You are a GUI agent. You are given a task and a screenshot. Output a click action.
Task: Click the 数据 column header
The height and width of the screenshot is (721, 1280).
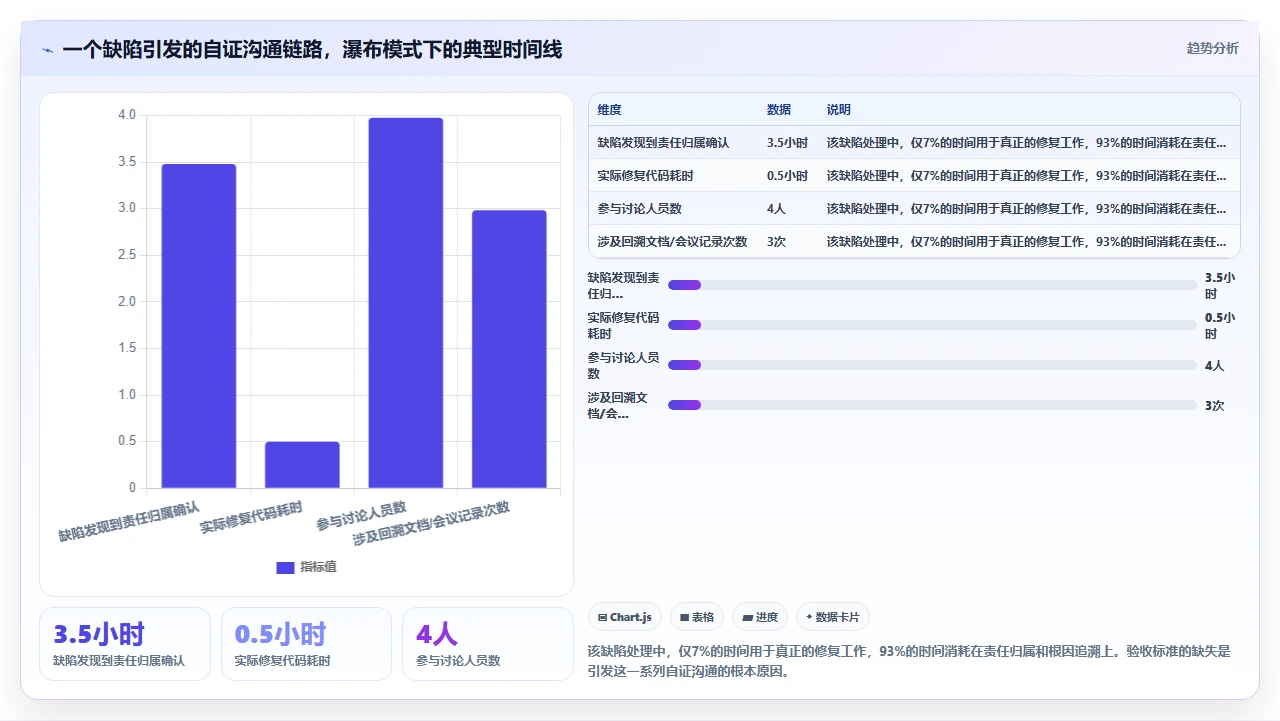click(779, 110)
